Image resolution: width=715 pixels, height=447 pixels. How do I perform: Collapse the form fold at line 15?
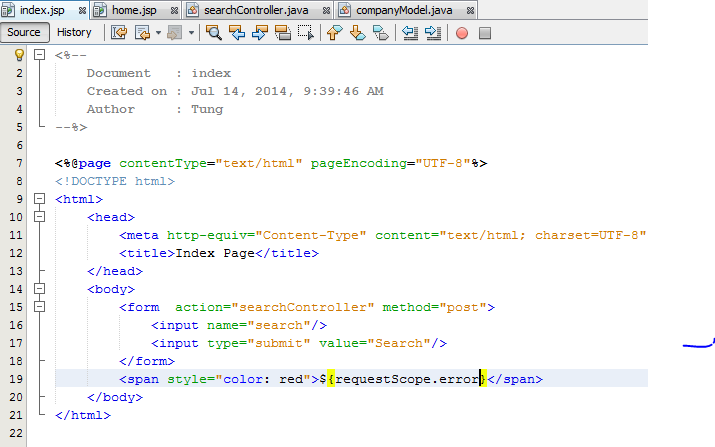tap(40, 307)
